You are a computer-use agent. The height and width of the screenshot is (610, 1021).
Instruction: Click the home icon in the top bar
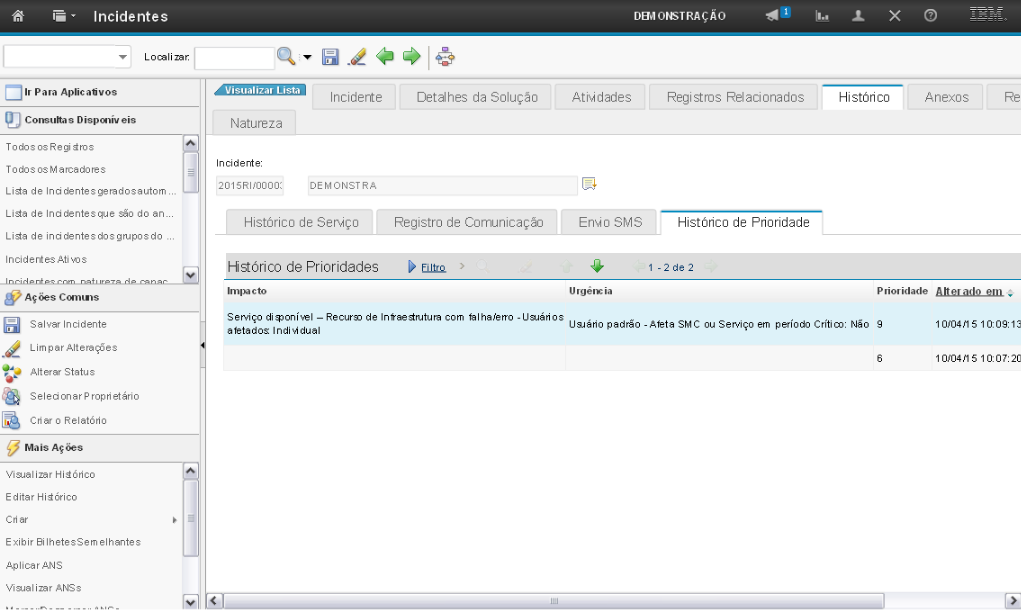[x=17, y=16]
